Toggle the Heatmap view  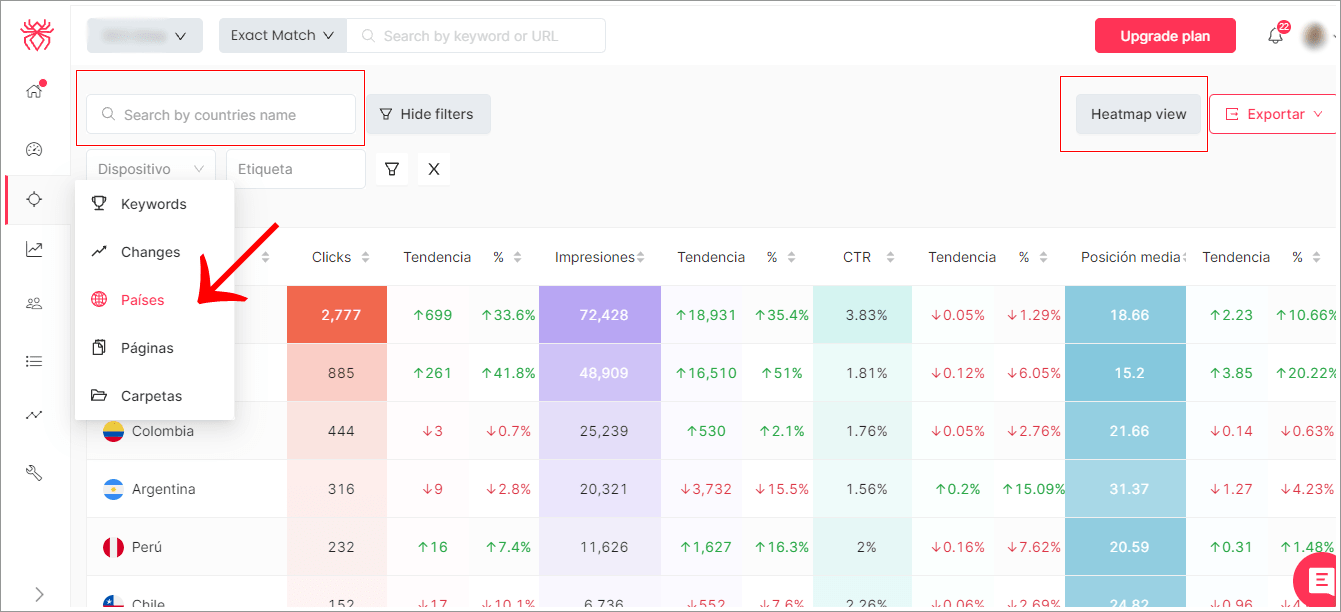(x=1137, y=114)
